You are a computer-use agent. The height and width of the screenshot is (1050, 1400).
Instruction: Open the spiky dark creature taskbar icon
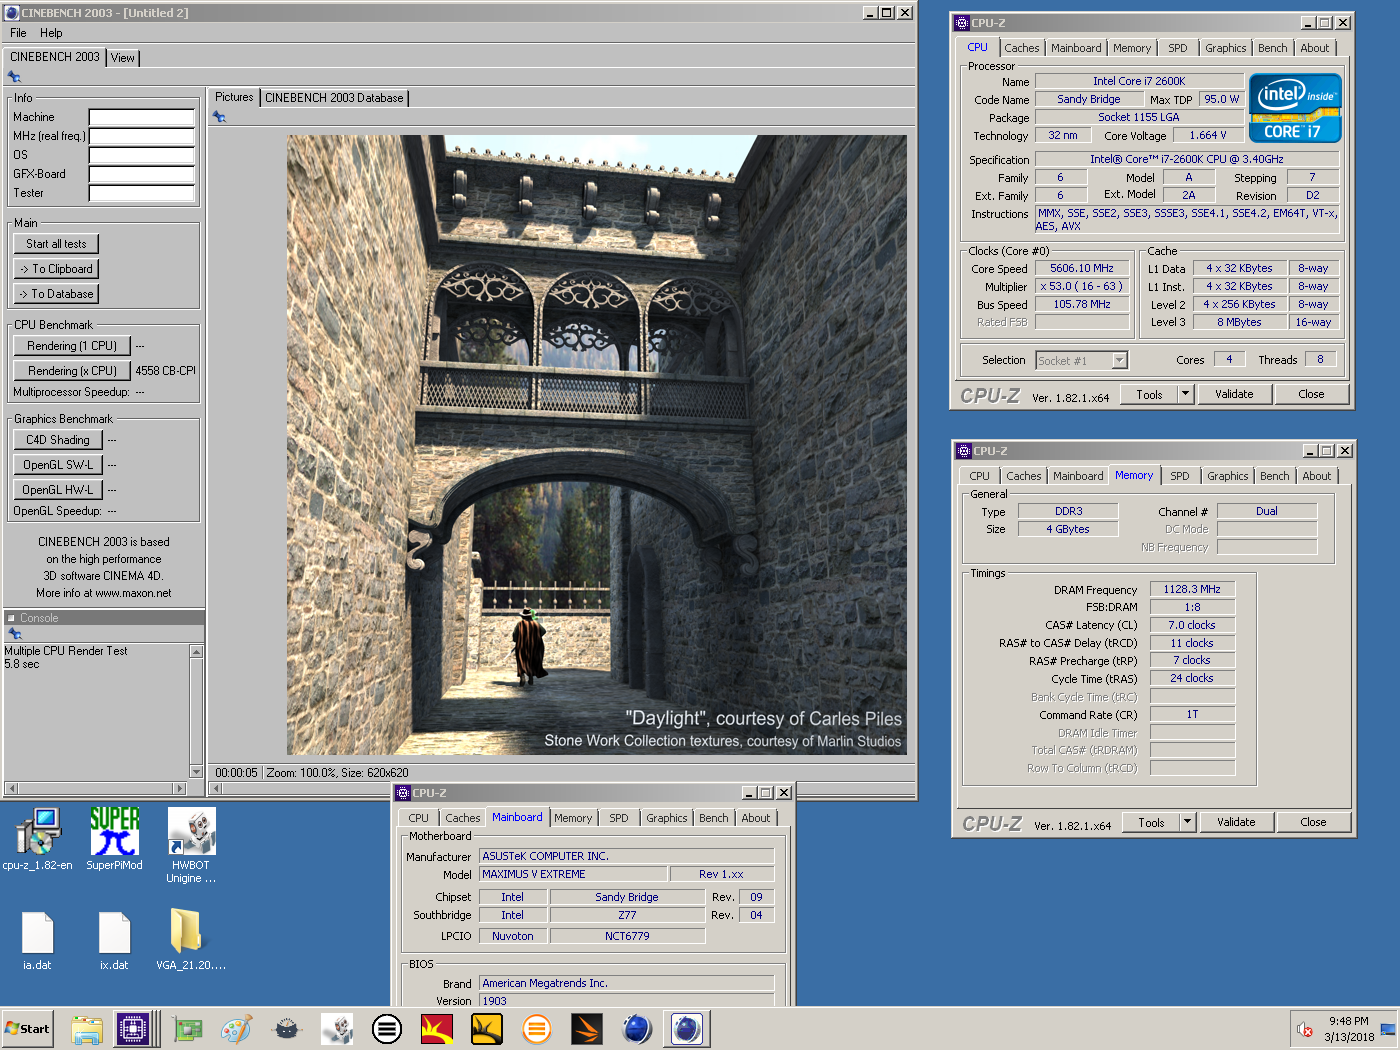tap(287, 1029)
